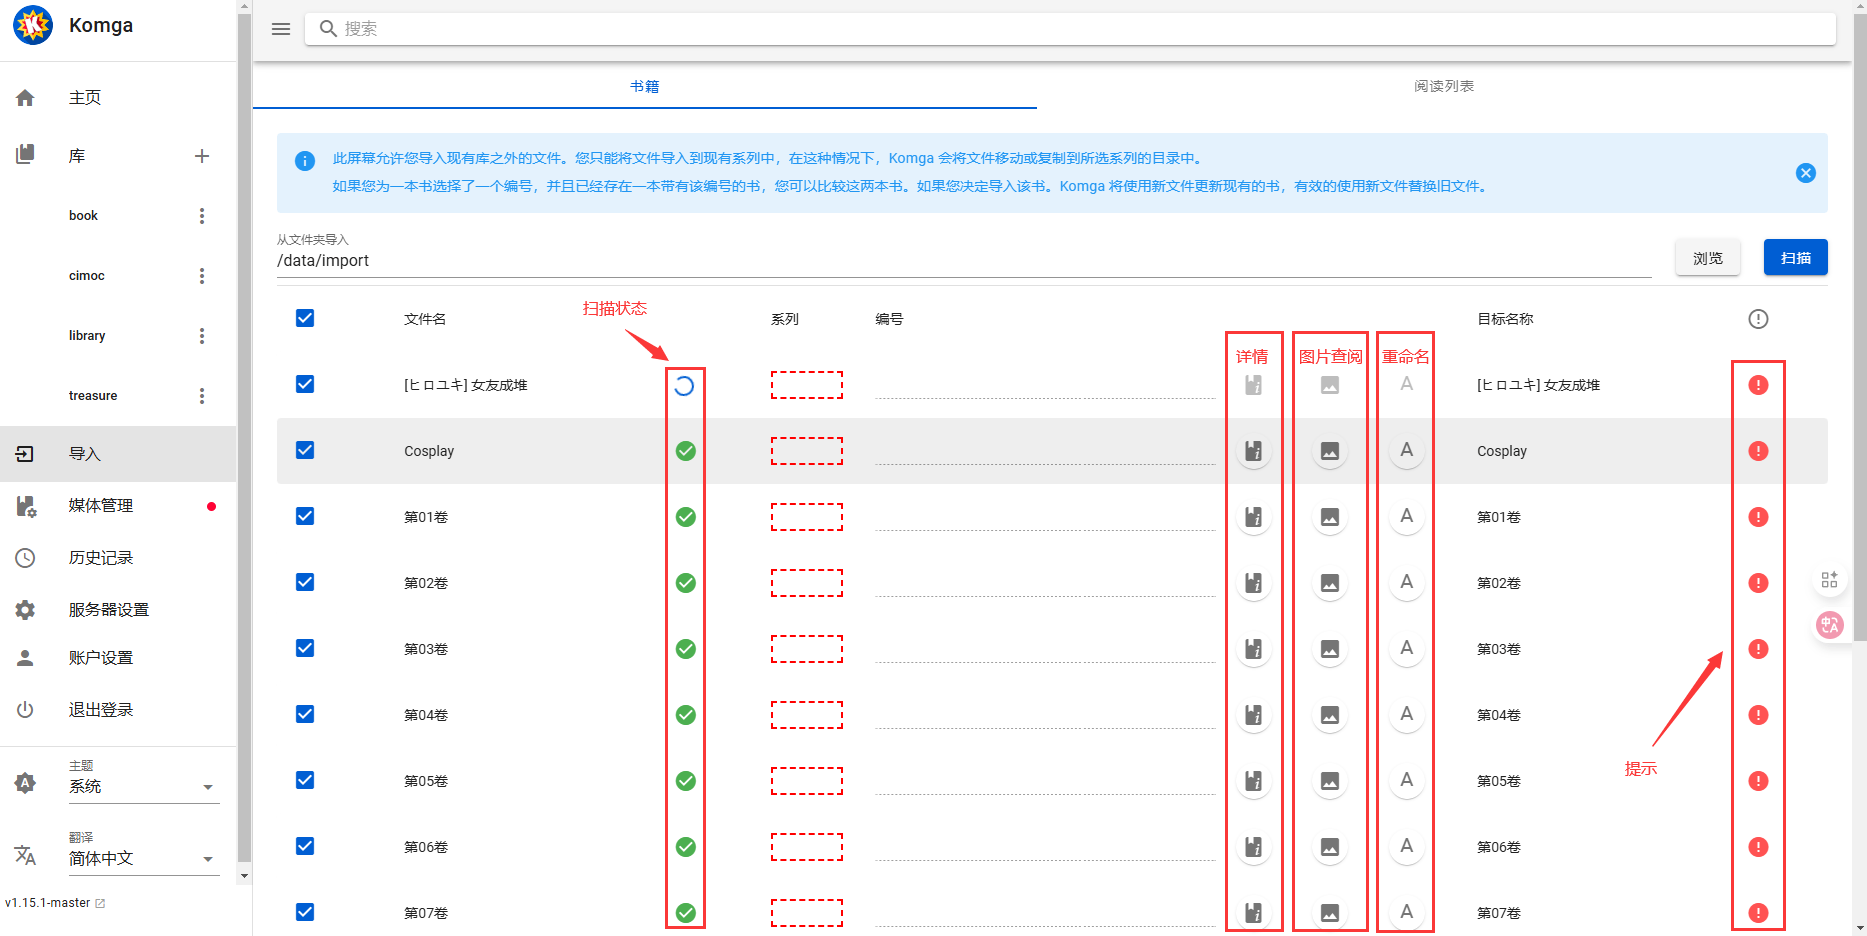Screen dimensions: 1867x936
Task: Uncheck the Cosplay row checkbox
Action: [x=305, y=450]
